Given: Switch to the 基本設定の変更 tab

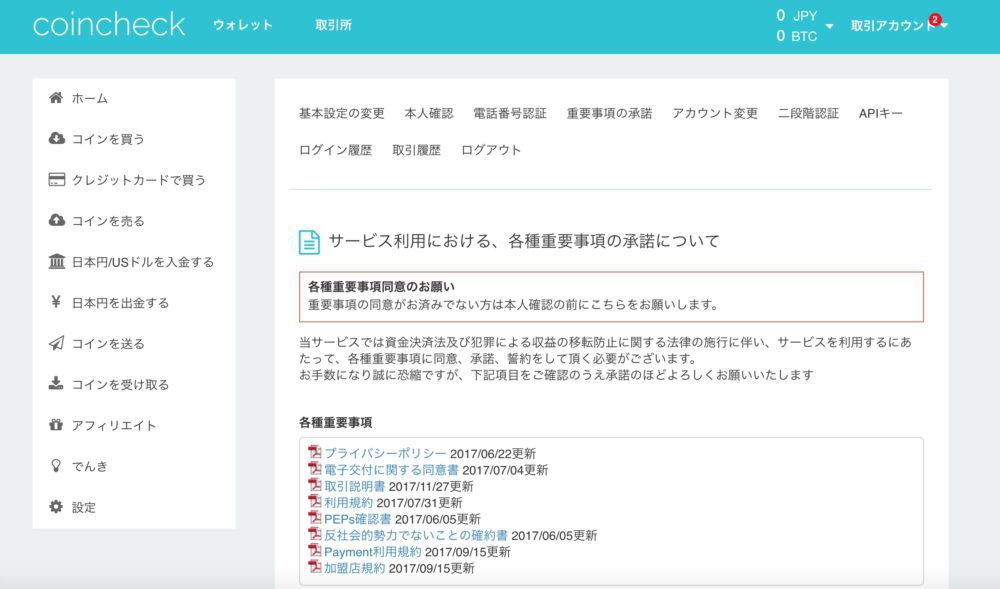Looking at the screenshot, I should click(341, 113).
